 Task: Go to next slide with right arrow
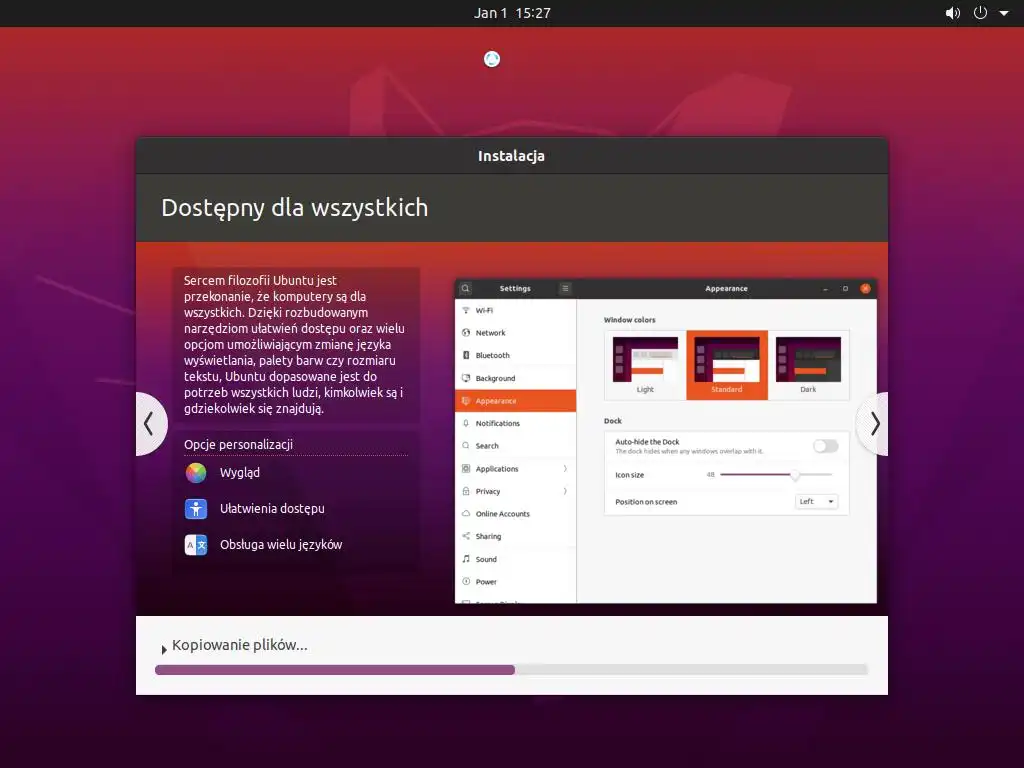[873, 424]
